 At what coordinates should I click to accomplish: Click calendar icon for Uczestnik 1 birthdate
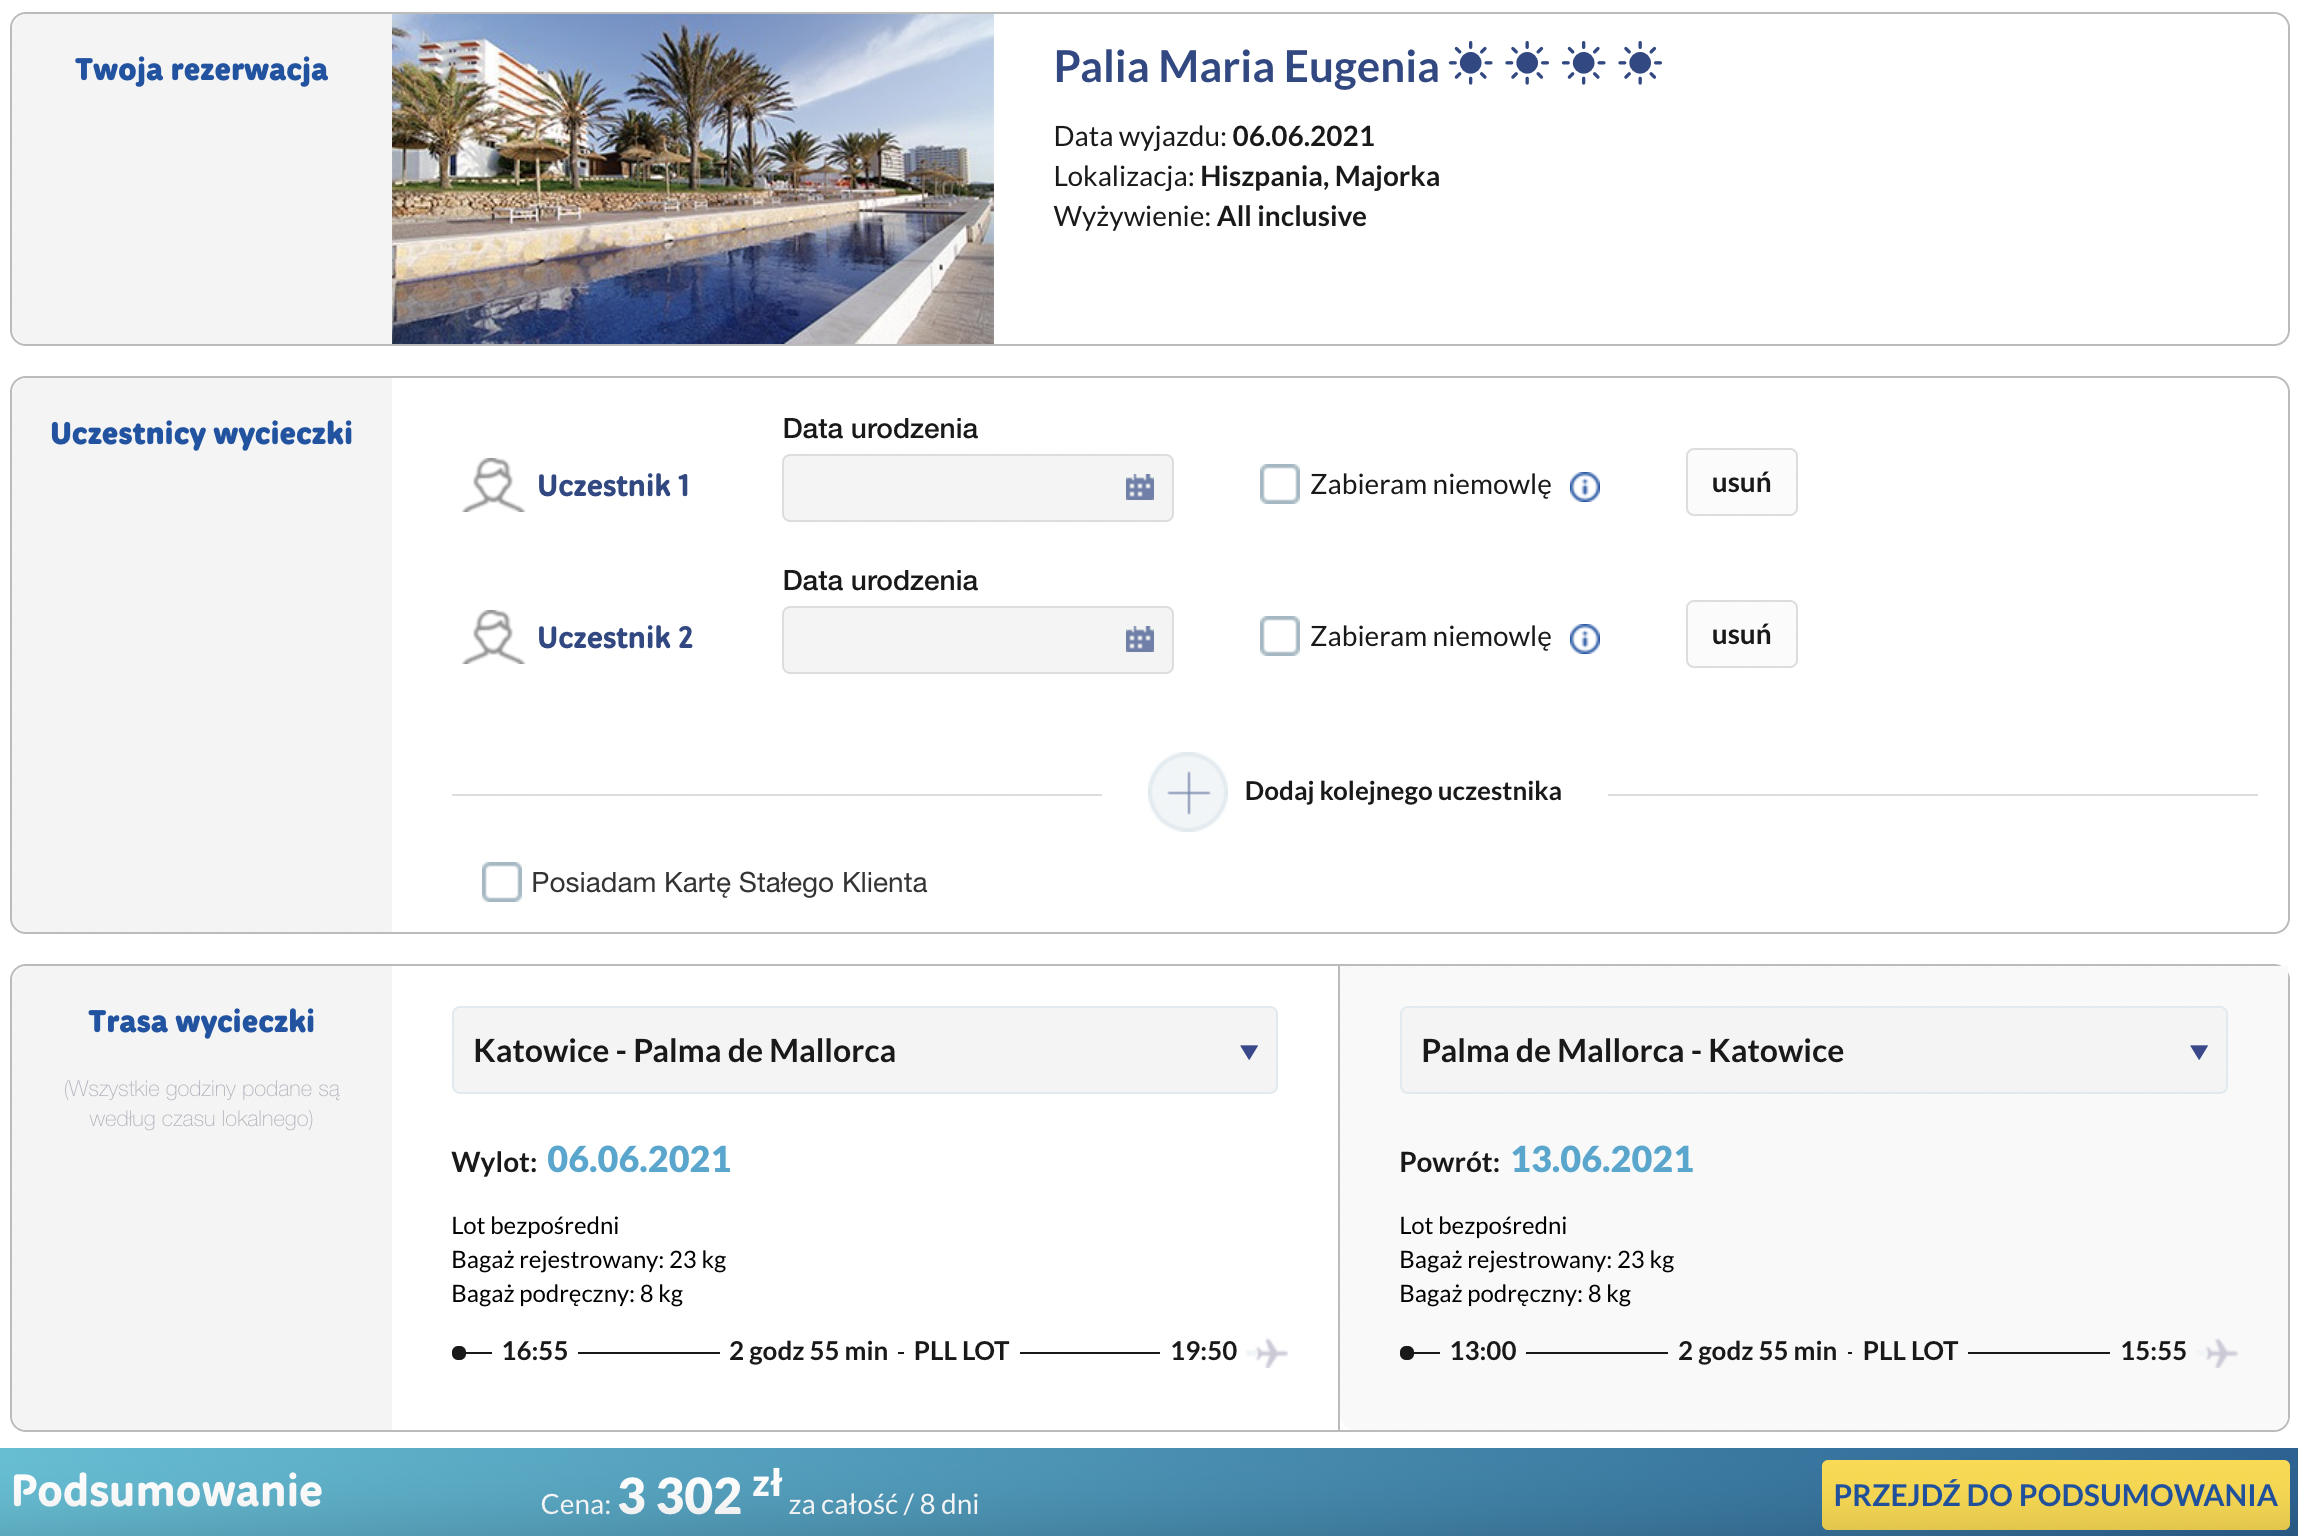[x=1139, y=488]
